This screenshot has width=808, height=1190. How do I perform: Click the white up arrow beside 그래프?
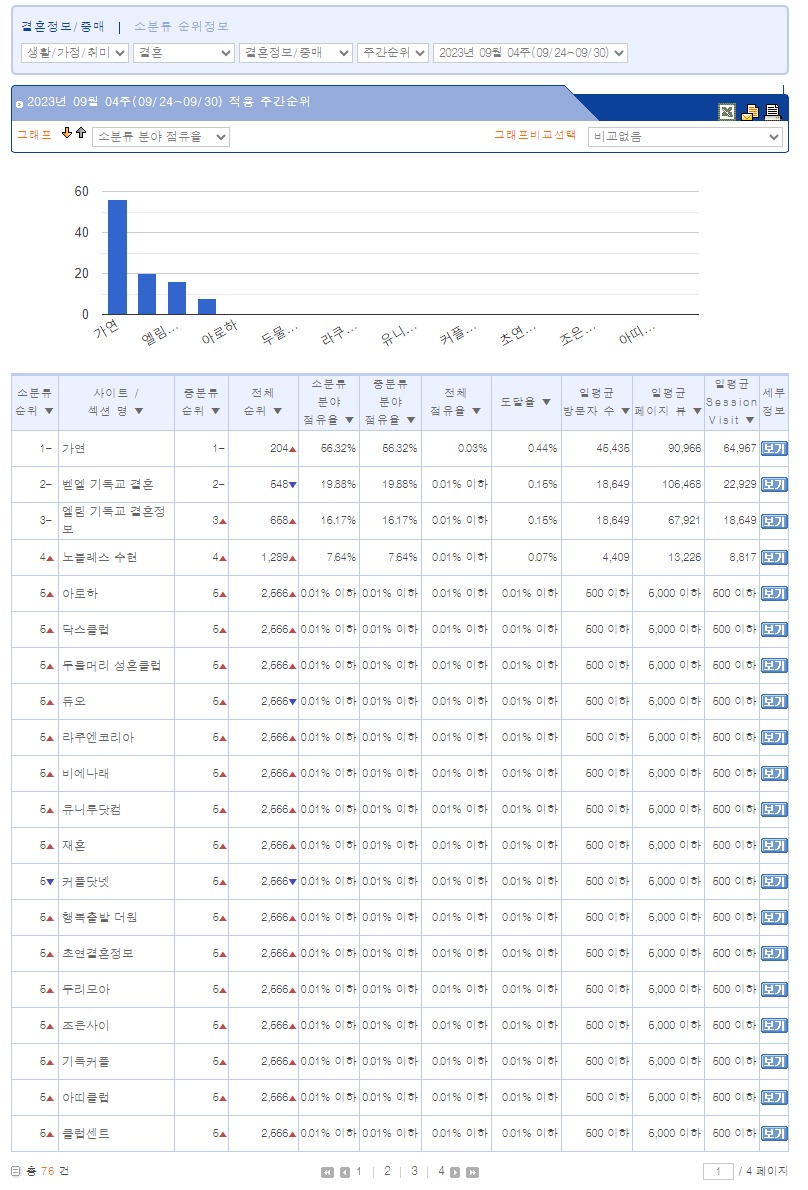[81, 134]
